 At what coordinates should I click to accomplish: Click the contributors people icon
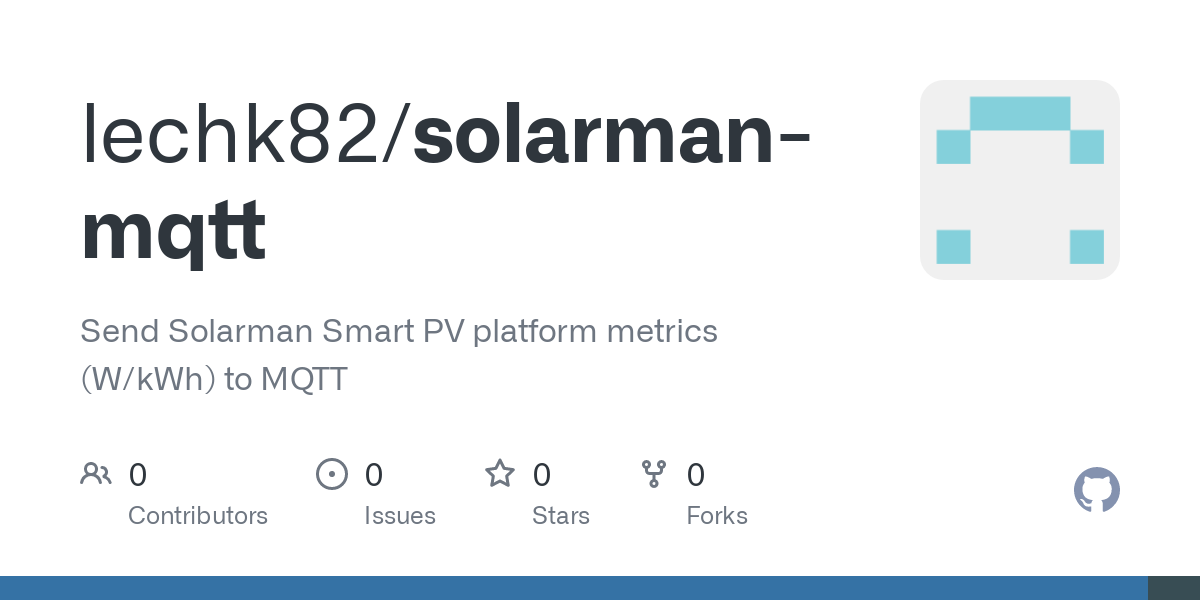[96, 473]
